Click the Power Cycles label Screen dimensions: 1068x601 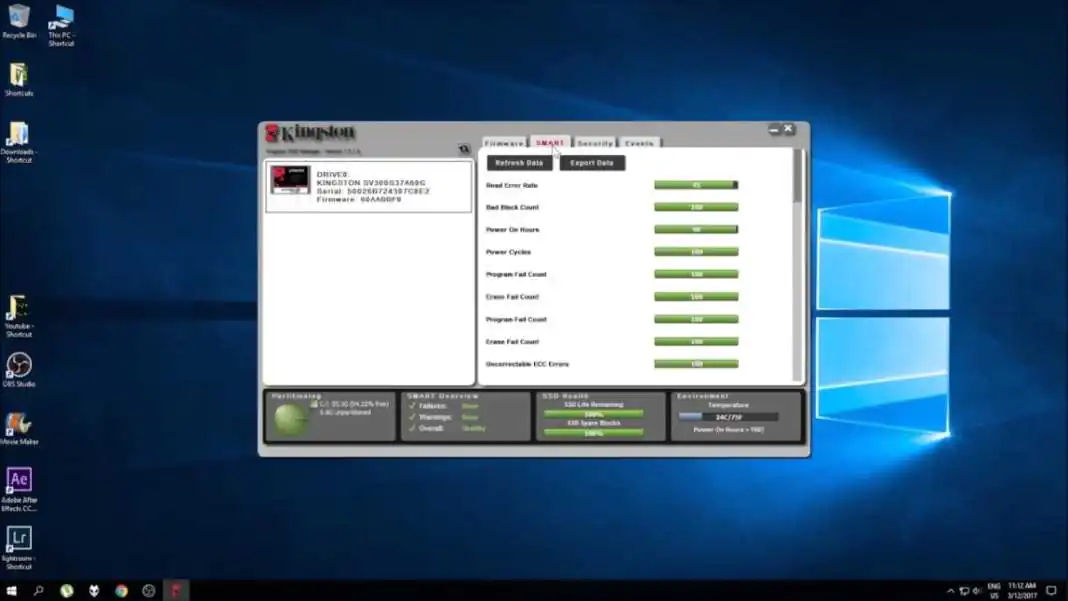coord(508,252)
